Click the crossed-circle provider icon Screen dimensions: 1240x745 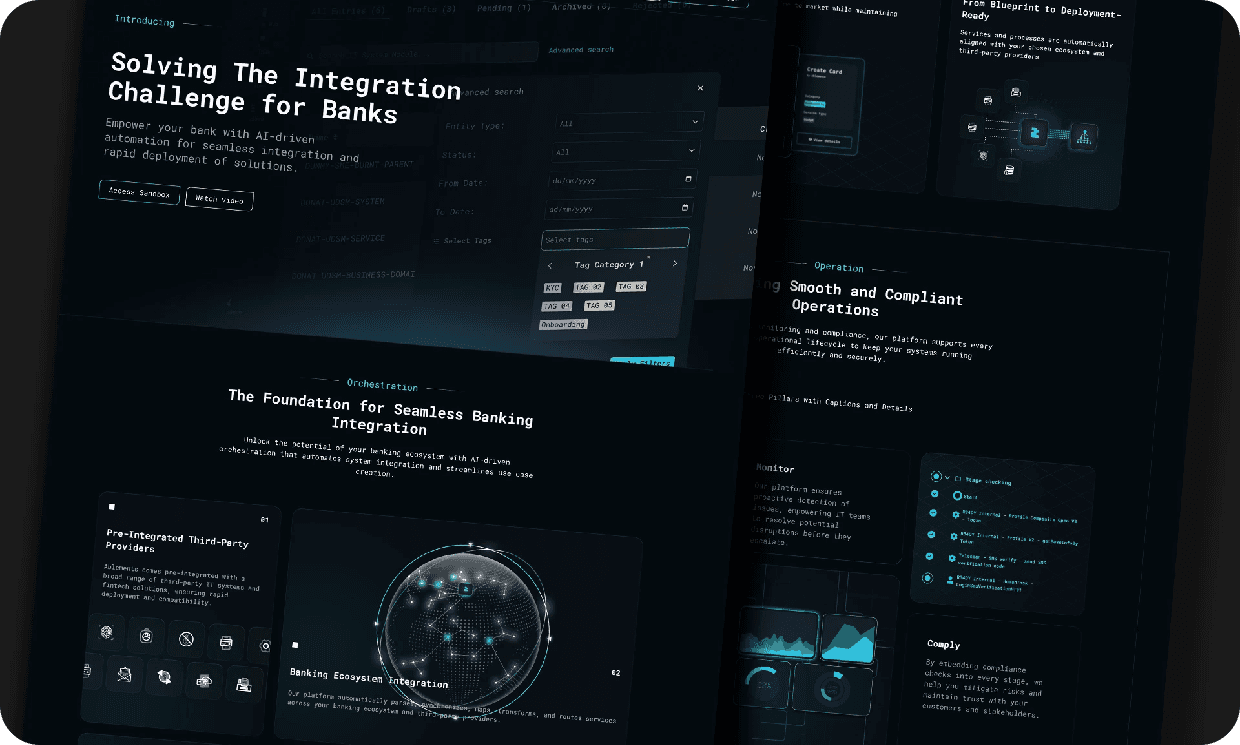click(186, 638)
